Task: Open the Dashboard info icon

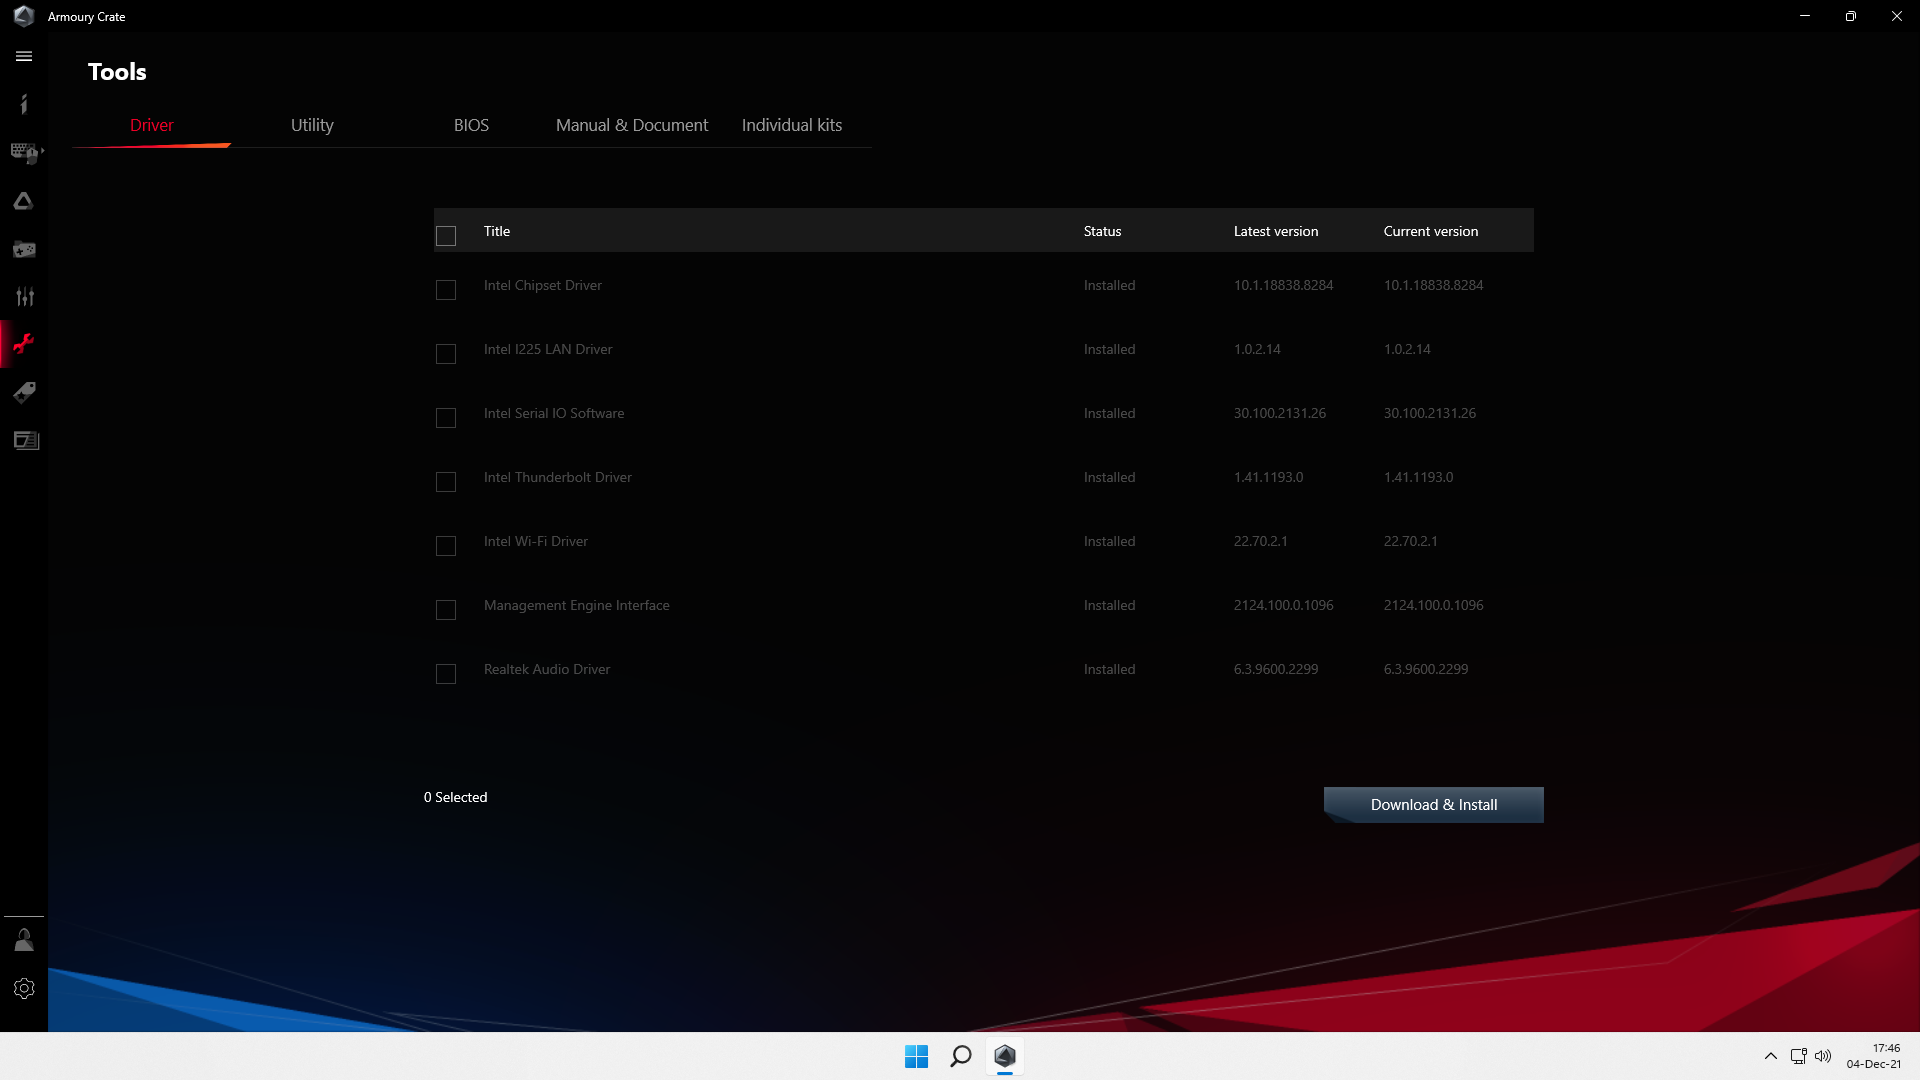Action: click(24, 104)
